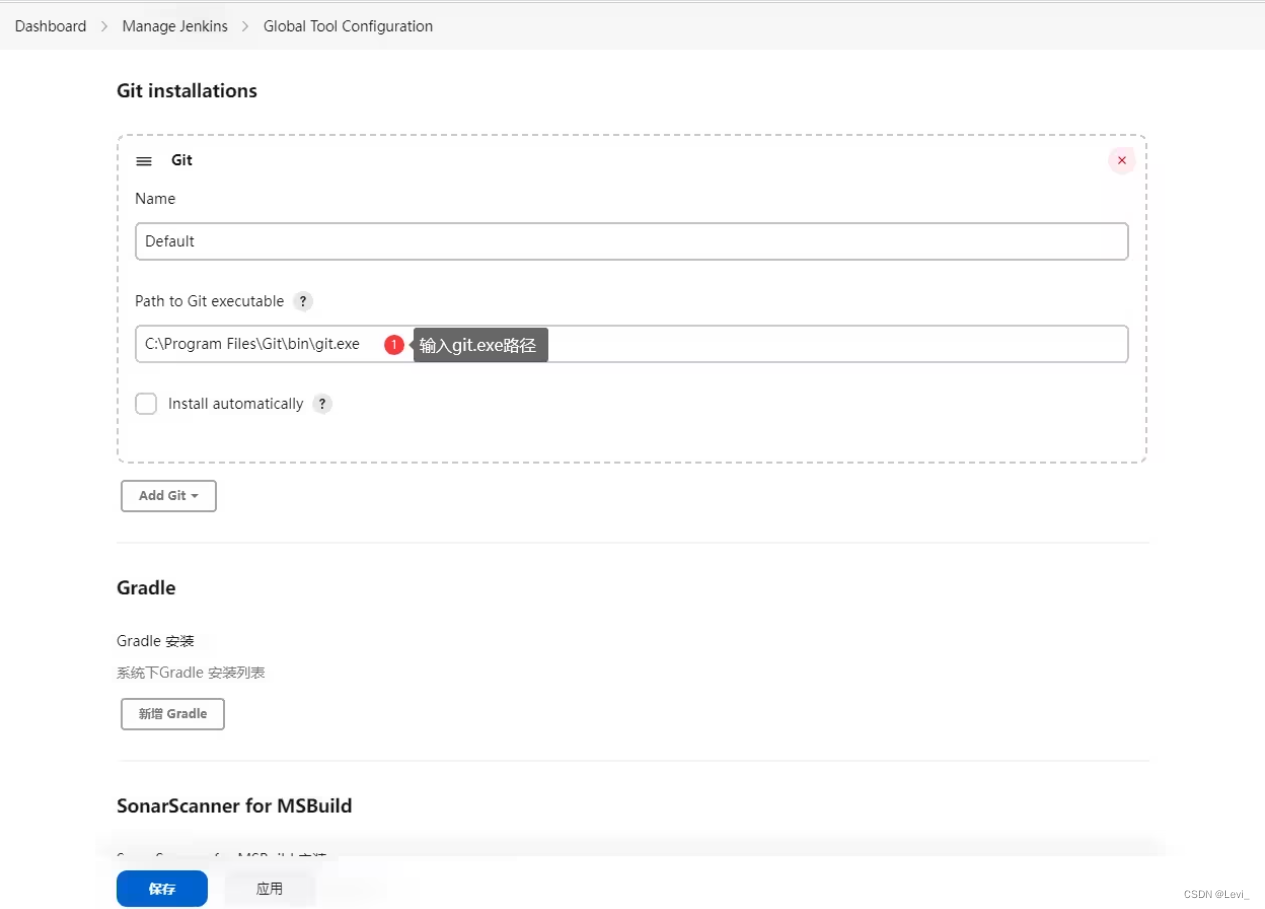Screen dimensions: 1265x909
Task: Click the Name field containing Default
Action: pyautogui.click(x=632, y=241)
